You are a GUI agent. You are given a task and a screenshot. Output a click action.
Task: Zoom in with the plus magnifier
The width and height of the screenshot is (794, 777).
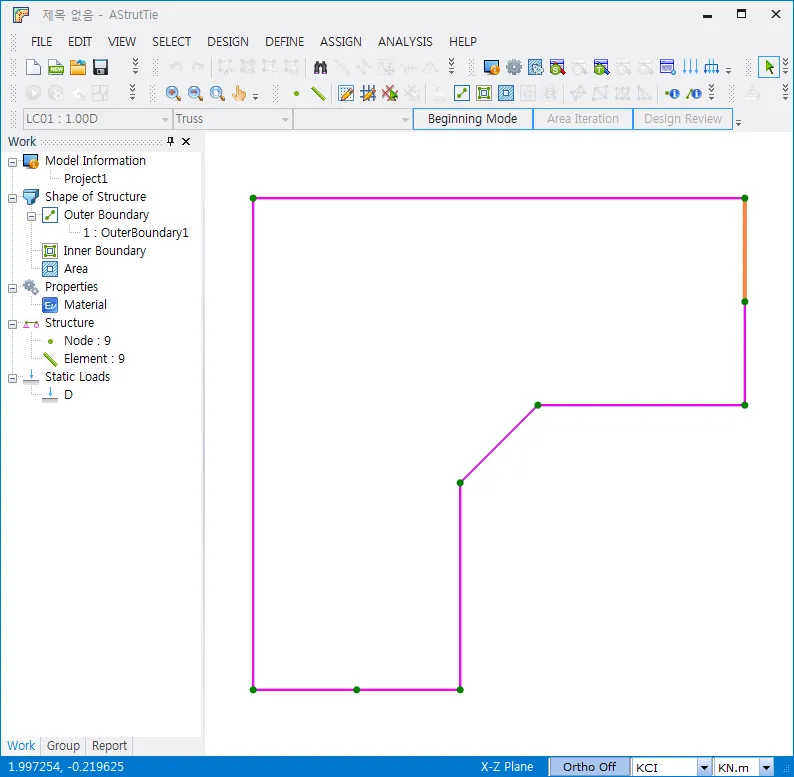tap(173, 93)
